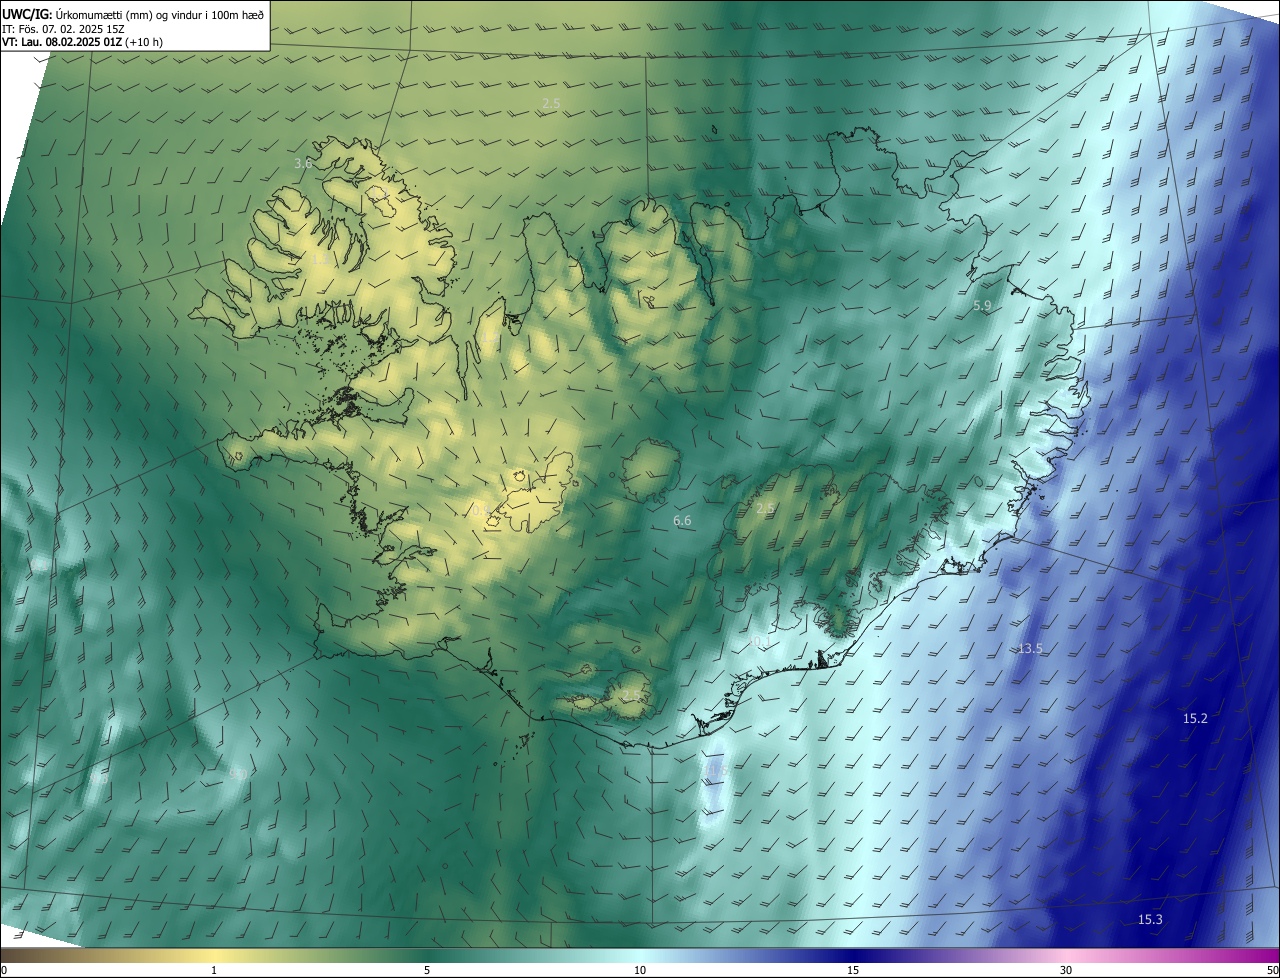The height and width of the screenshot is (978, 1280).
Task: Click the 15 tick on the color scale
Action: tap(853, 970)
